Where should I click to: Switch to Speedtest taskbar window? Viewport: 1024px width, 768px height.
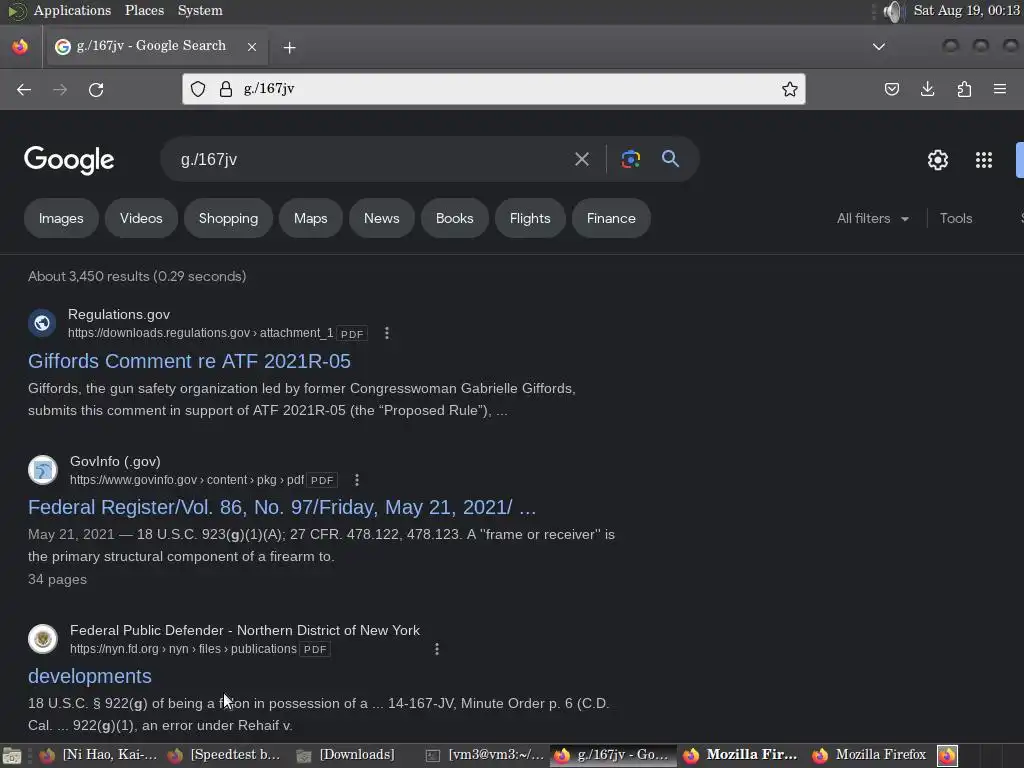(225, 755)
